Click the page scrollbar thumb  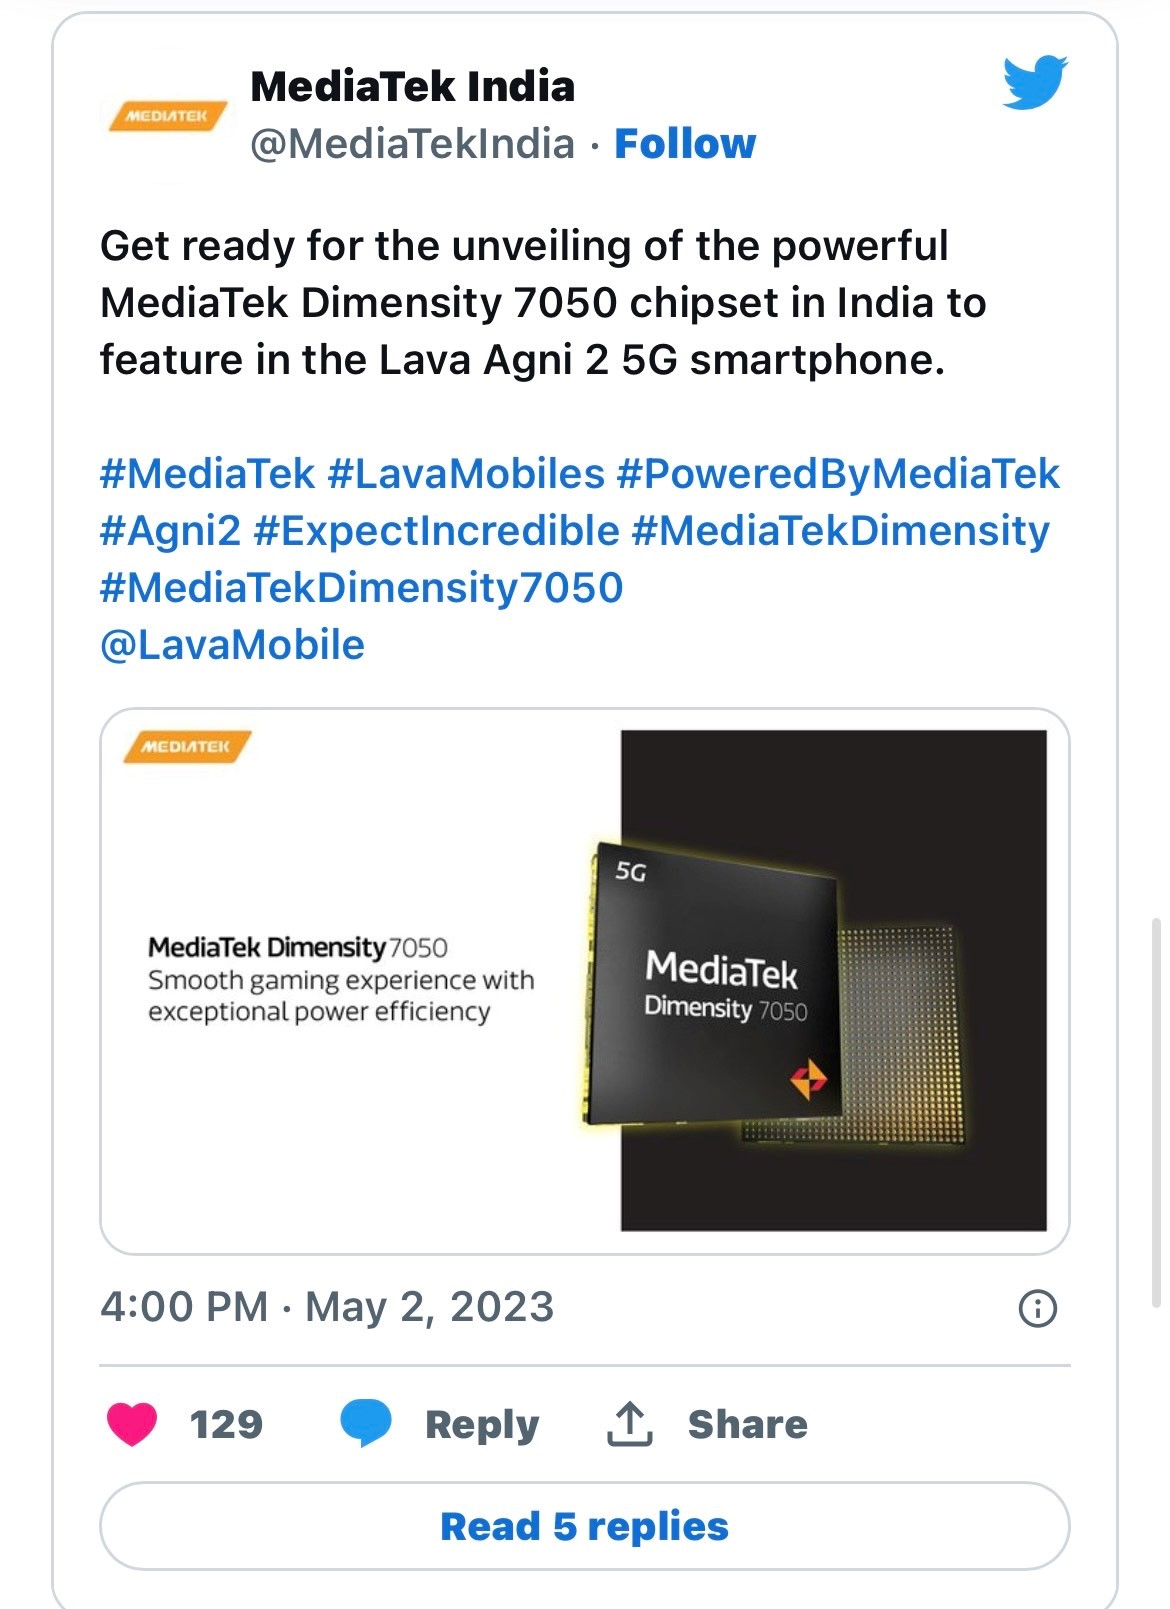(1157, 1110)
